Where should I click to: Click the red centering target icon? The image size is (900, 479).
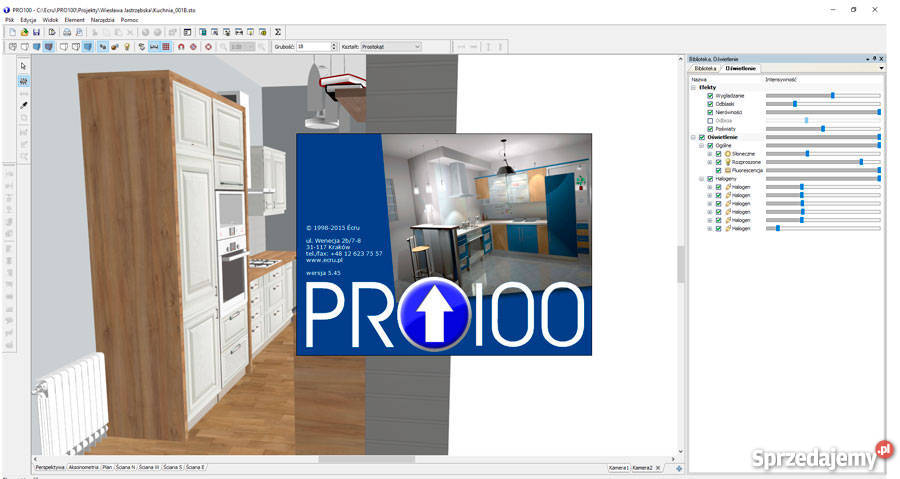coord(208,46)
